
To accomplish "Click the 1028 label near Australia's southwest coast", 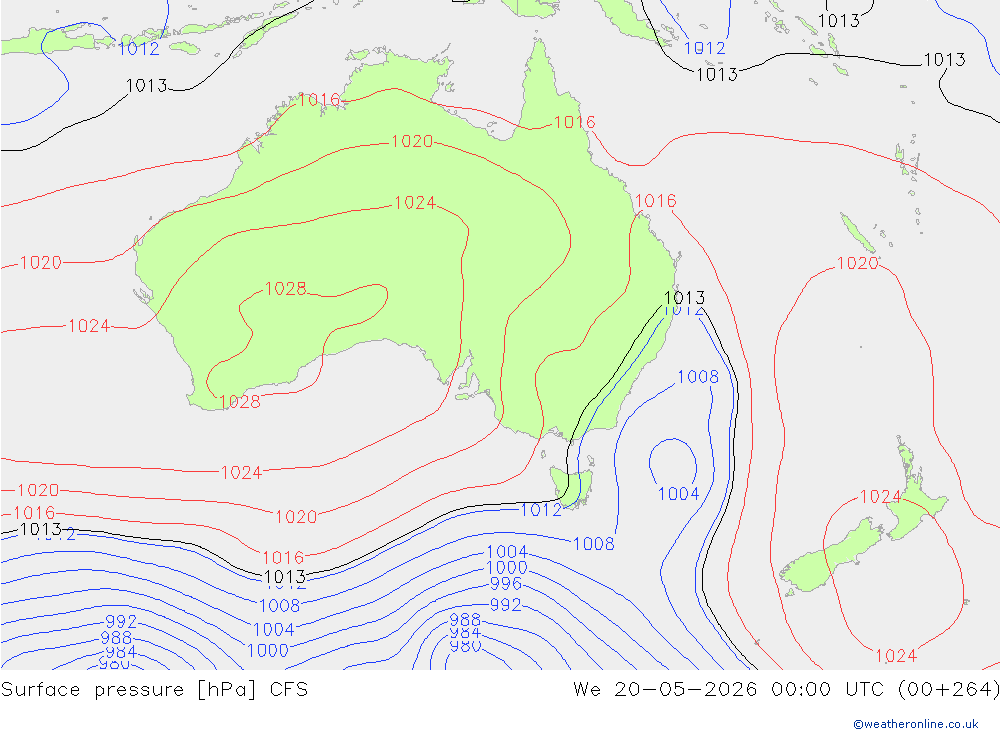I will point(240,401).
